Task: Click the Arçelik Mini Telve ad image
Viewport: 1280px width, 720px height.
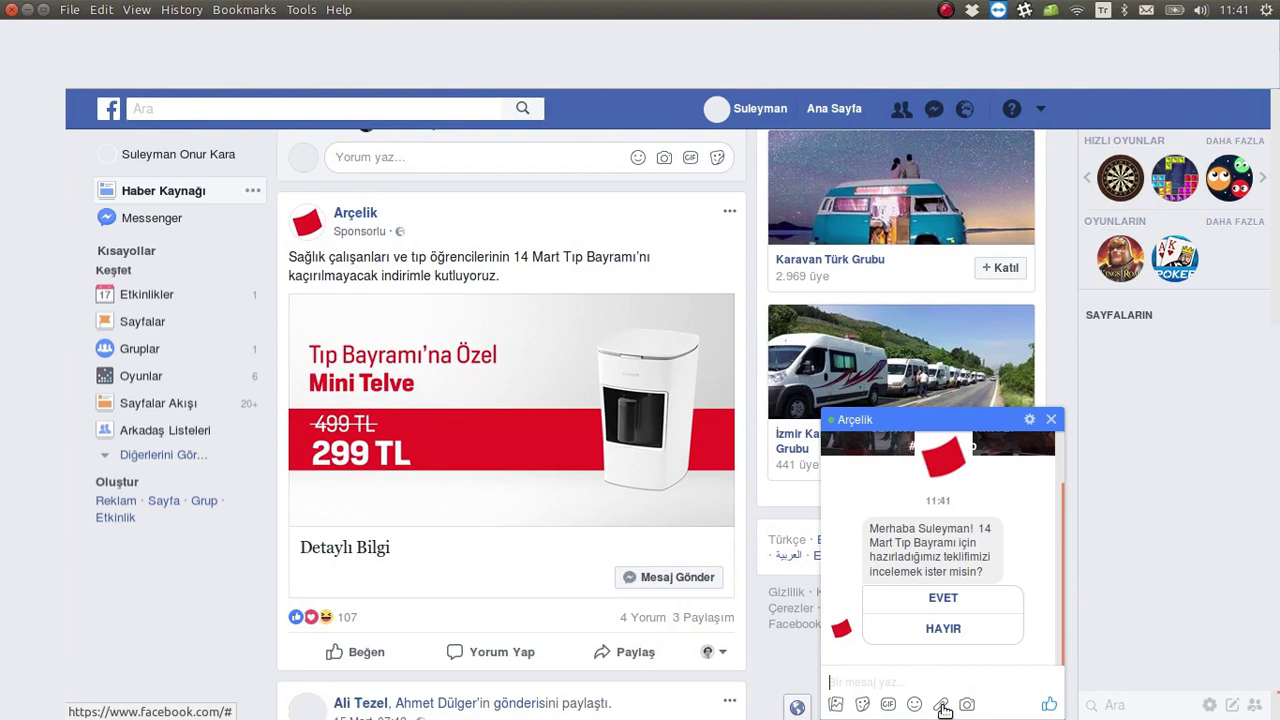Action: (x=511, y=410)
